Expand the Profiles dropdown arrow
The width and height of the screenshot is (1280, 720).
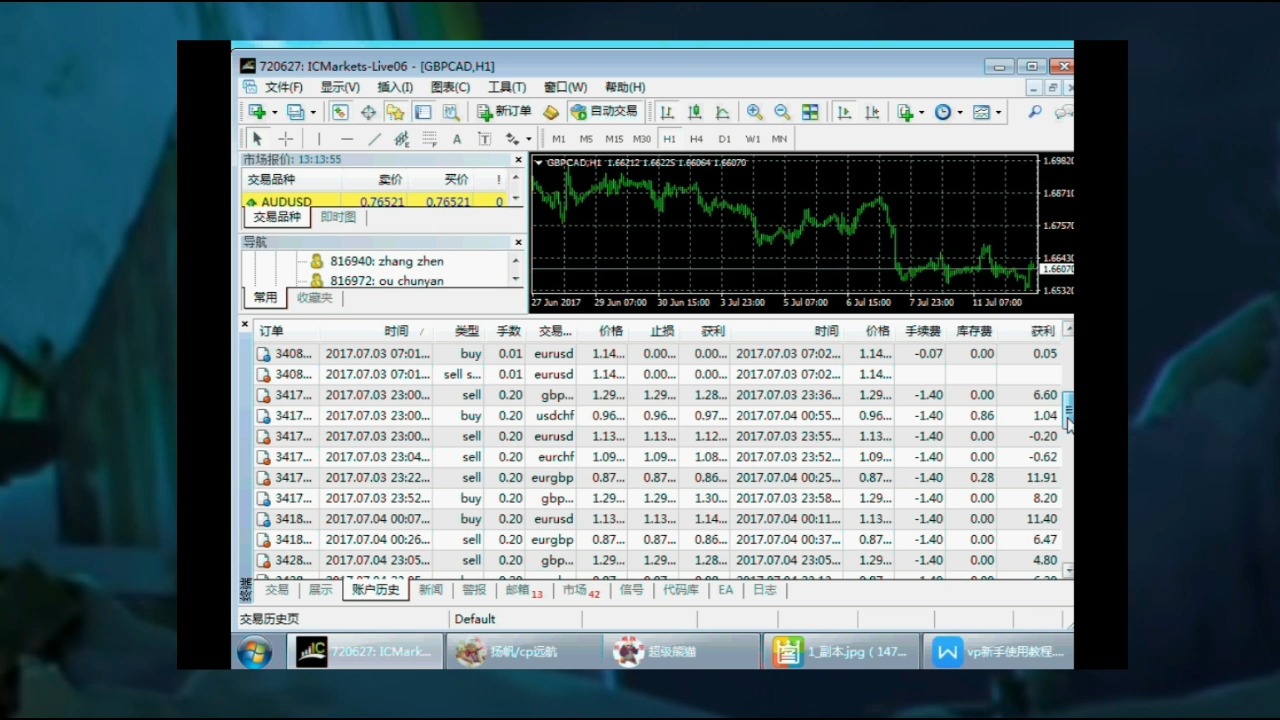[x=313, y=112]
